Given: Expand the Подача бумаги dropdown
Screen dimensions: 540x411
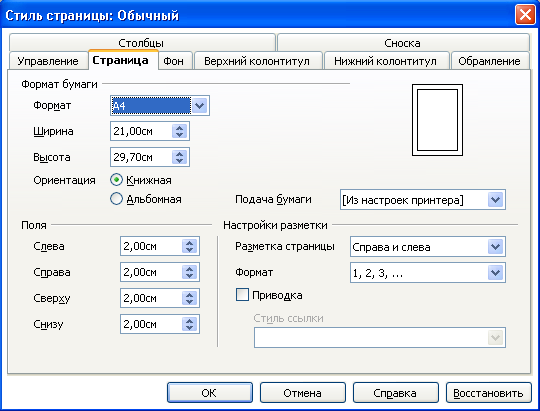Looking at the screenshot, I should pyautogui.click(x=496, y=199).
